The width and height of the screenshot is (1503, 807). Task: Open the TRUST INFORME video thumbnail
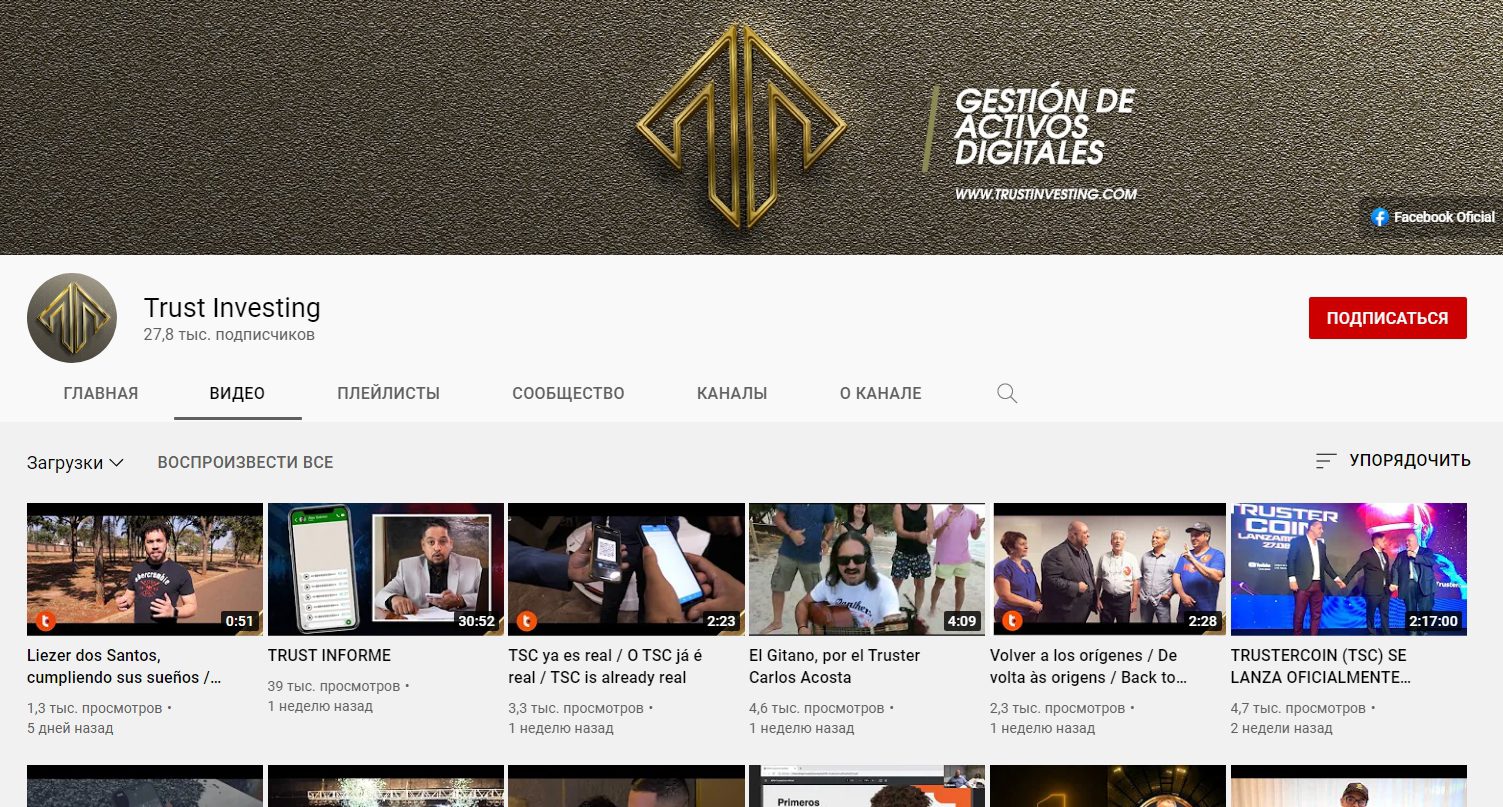[x=386, y=569]
